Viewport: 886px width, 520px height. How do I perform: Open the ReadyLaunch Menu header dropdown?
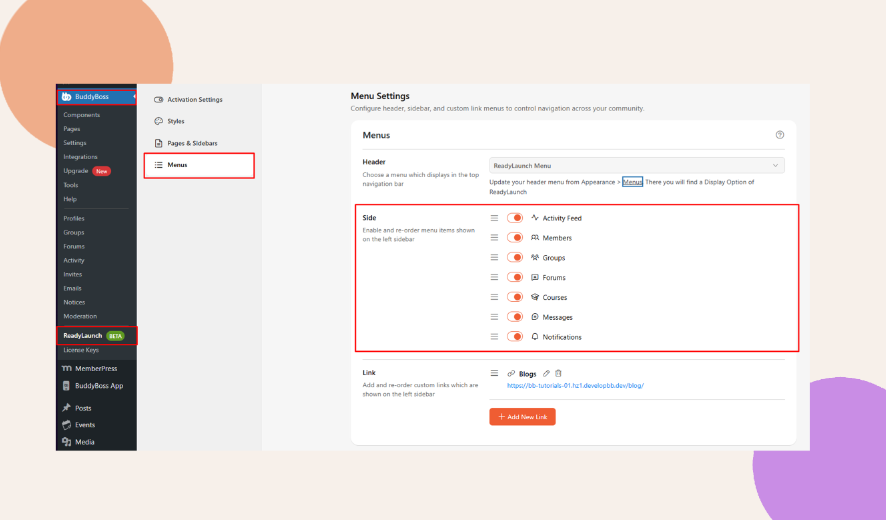[x=636, y=165]
